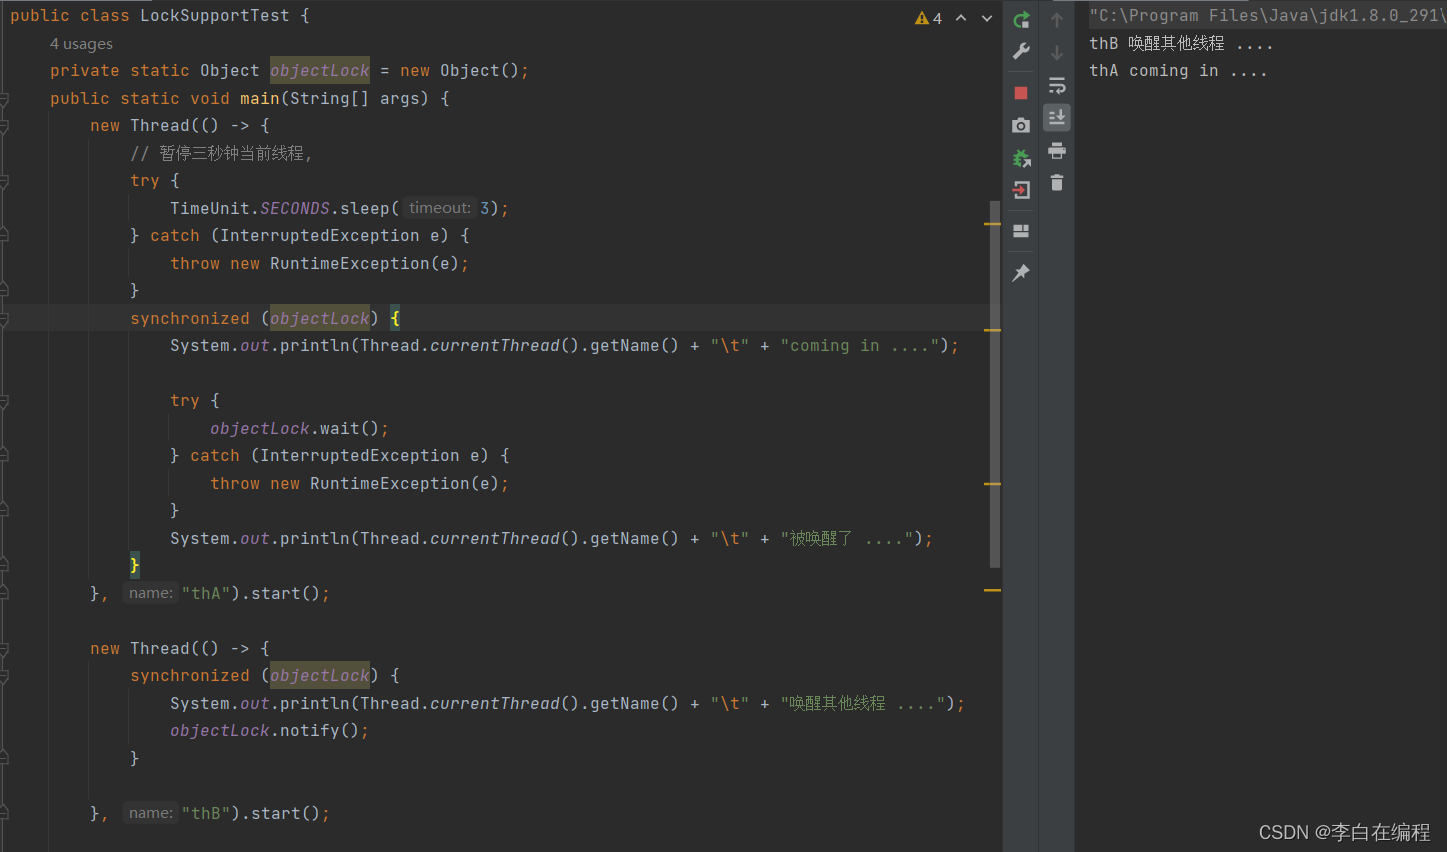Image resolution: width=1447 pixels, height=852 pixels.
Task: Collapse fold marker on thA synchronized line
Action: coord(4,319)
